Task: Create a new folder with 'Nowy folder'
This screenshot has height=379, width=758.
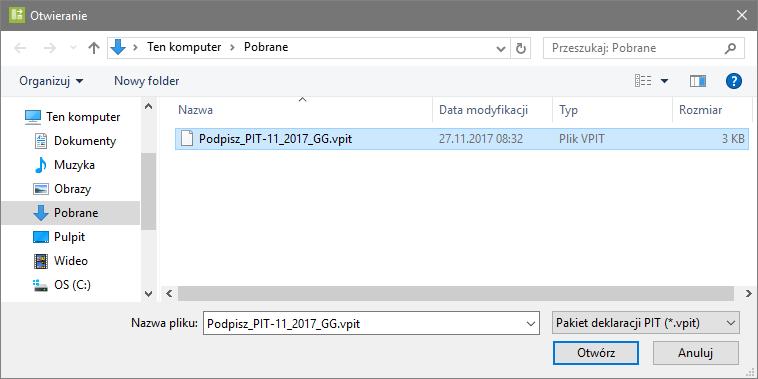Action: [x=146, y=81]
